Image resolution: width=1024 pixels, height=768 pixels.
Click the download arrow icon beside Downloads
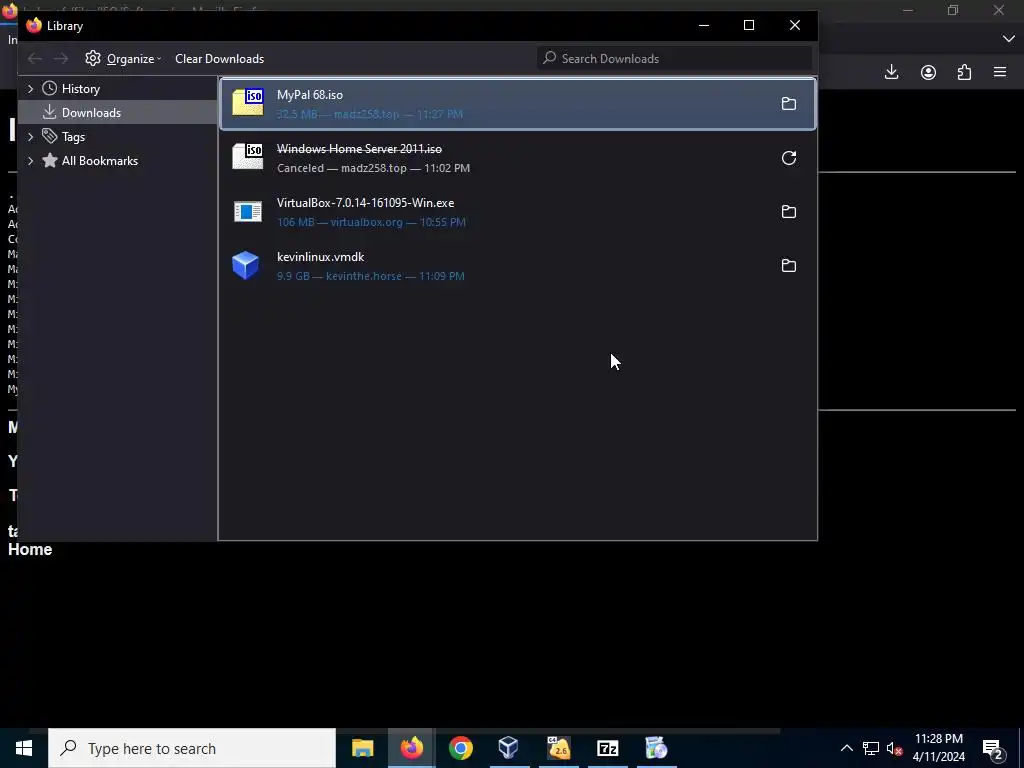[x=50, y=112]
